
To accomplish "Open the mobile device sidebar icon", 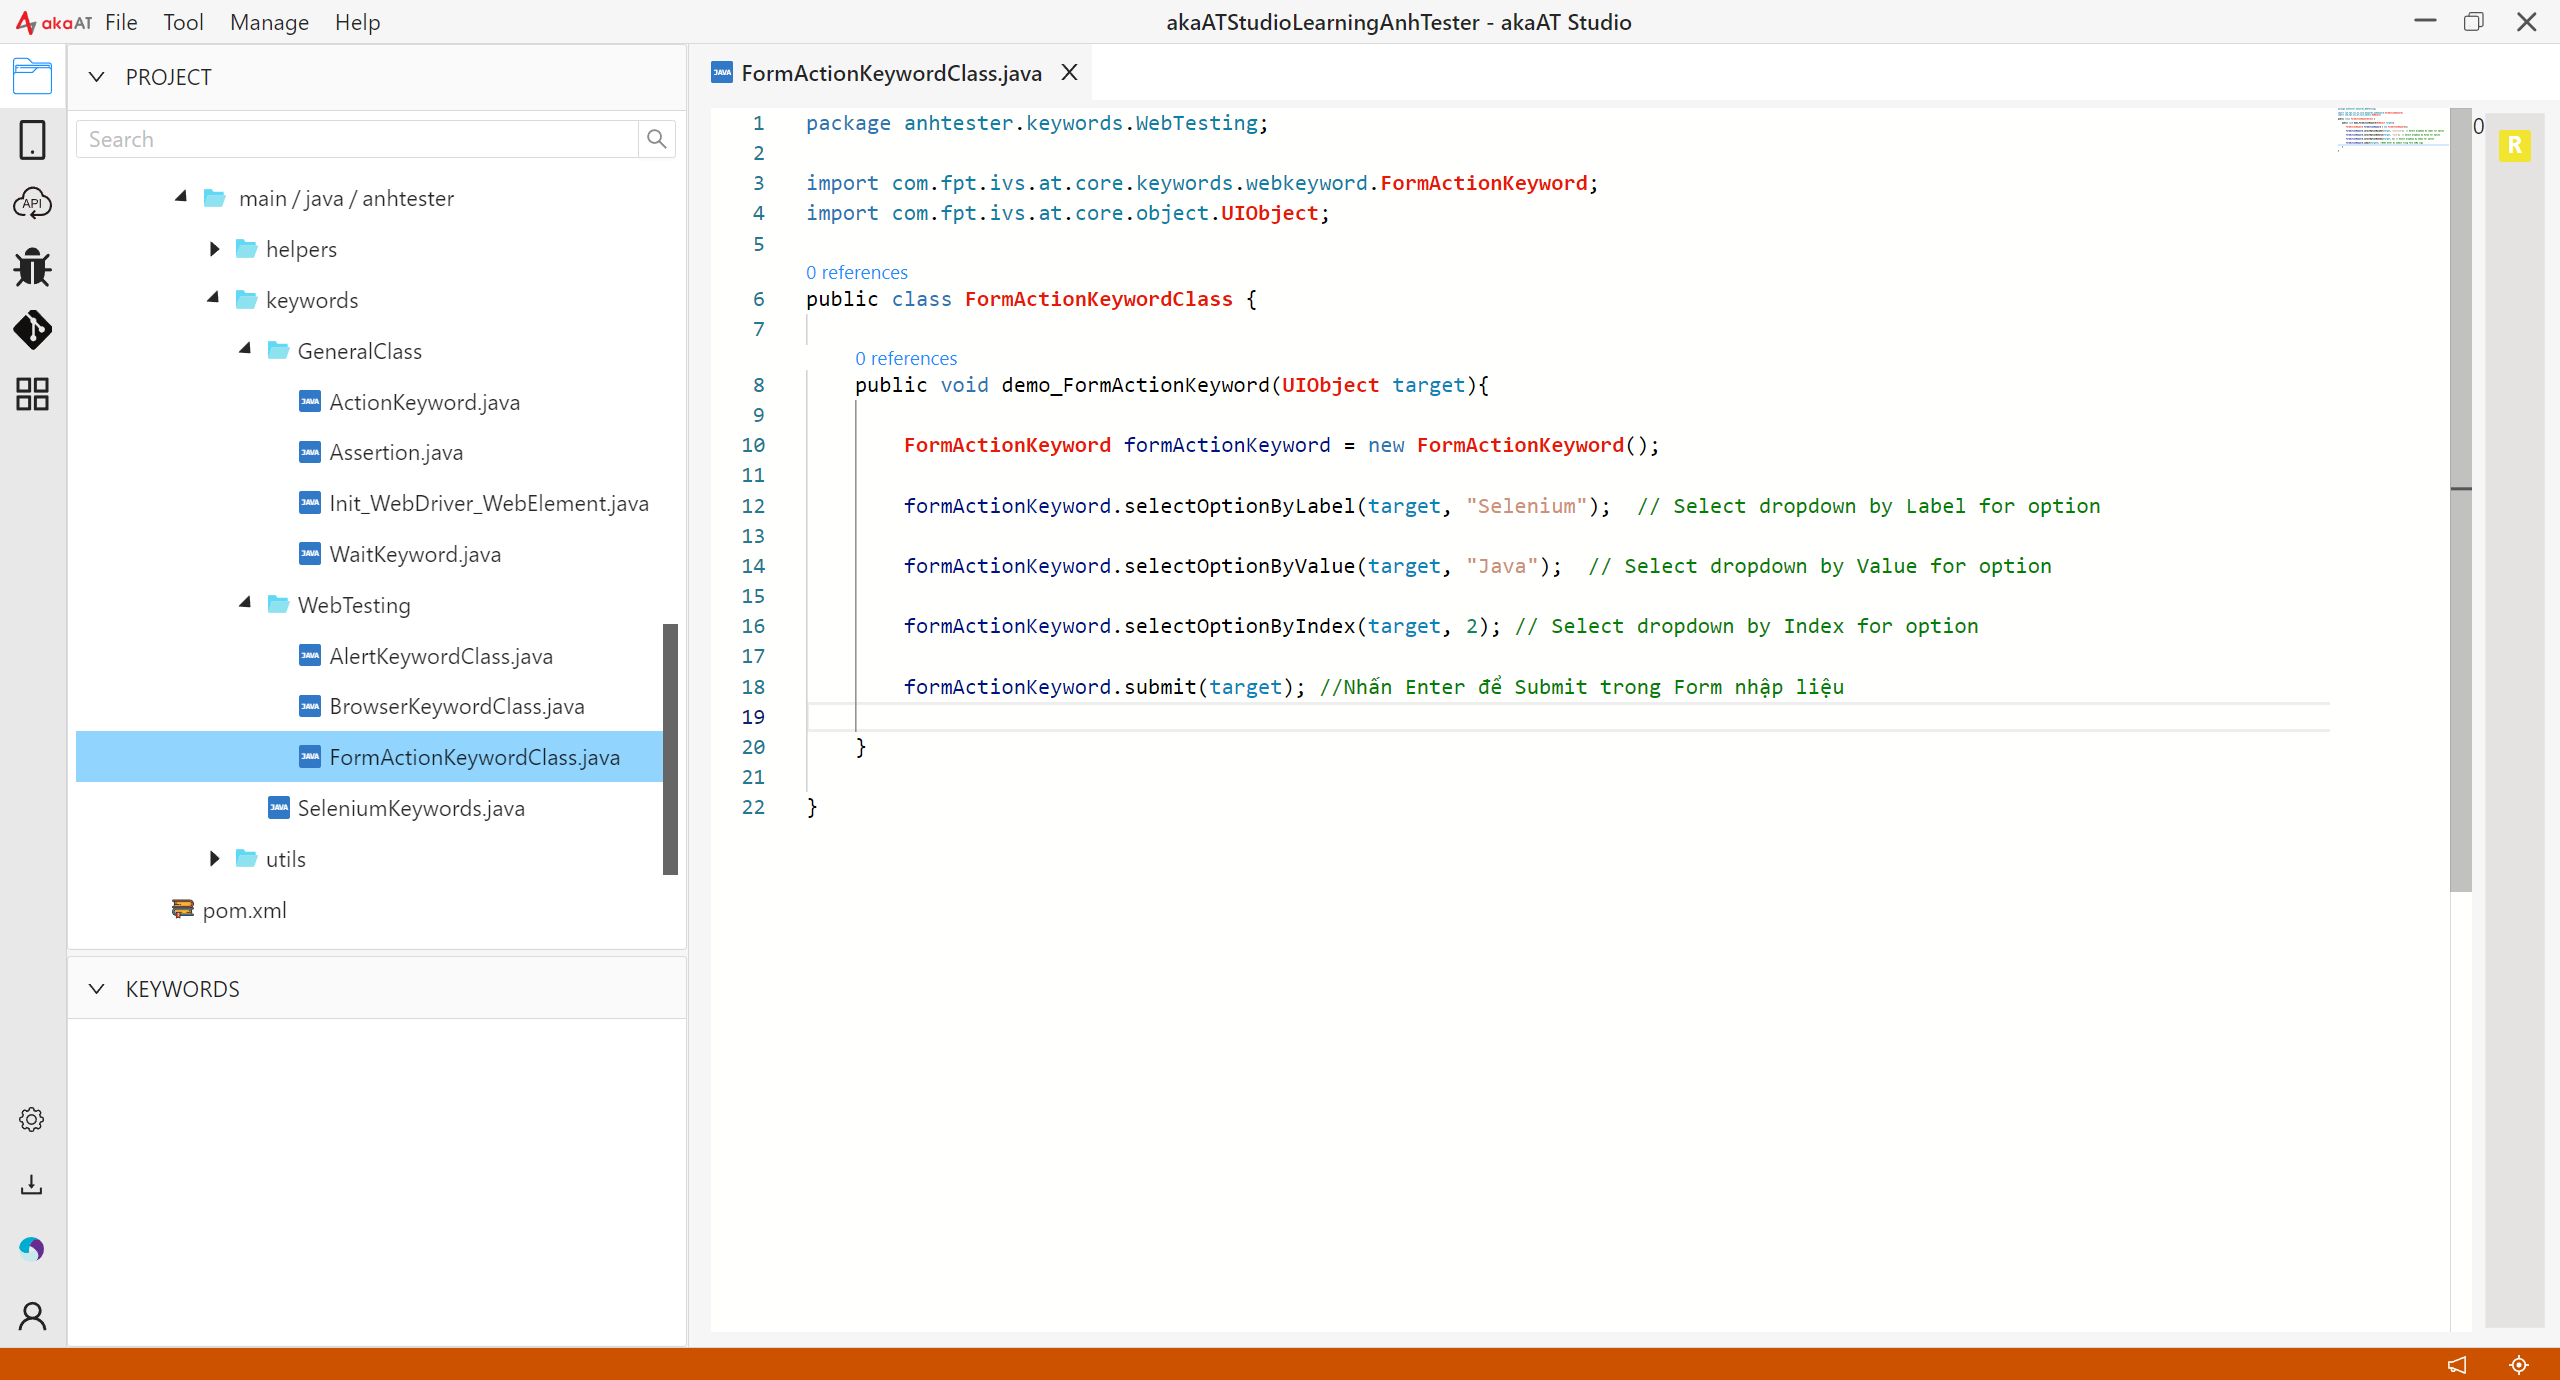I will pyautogui.click(x=32, y=140).
